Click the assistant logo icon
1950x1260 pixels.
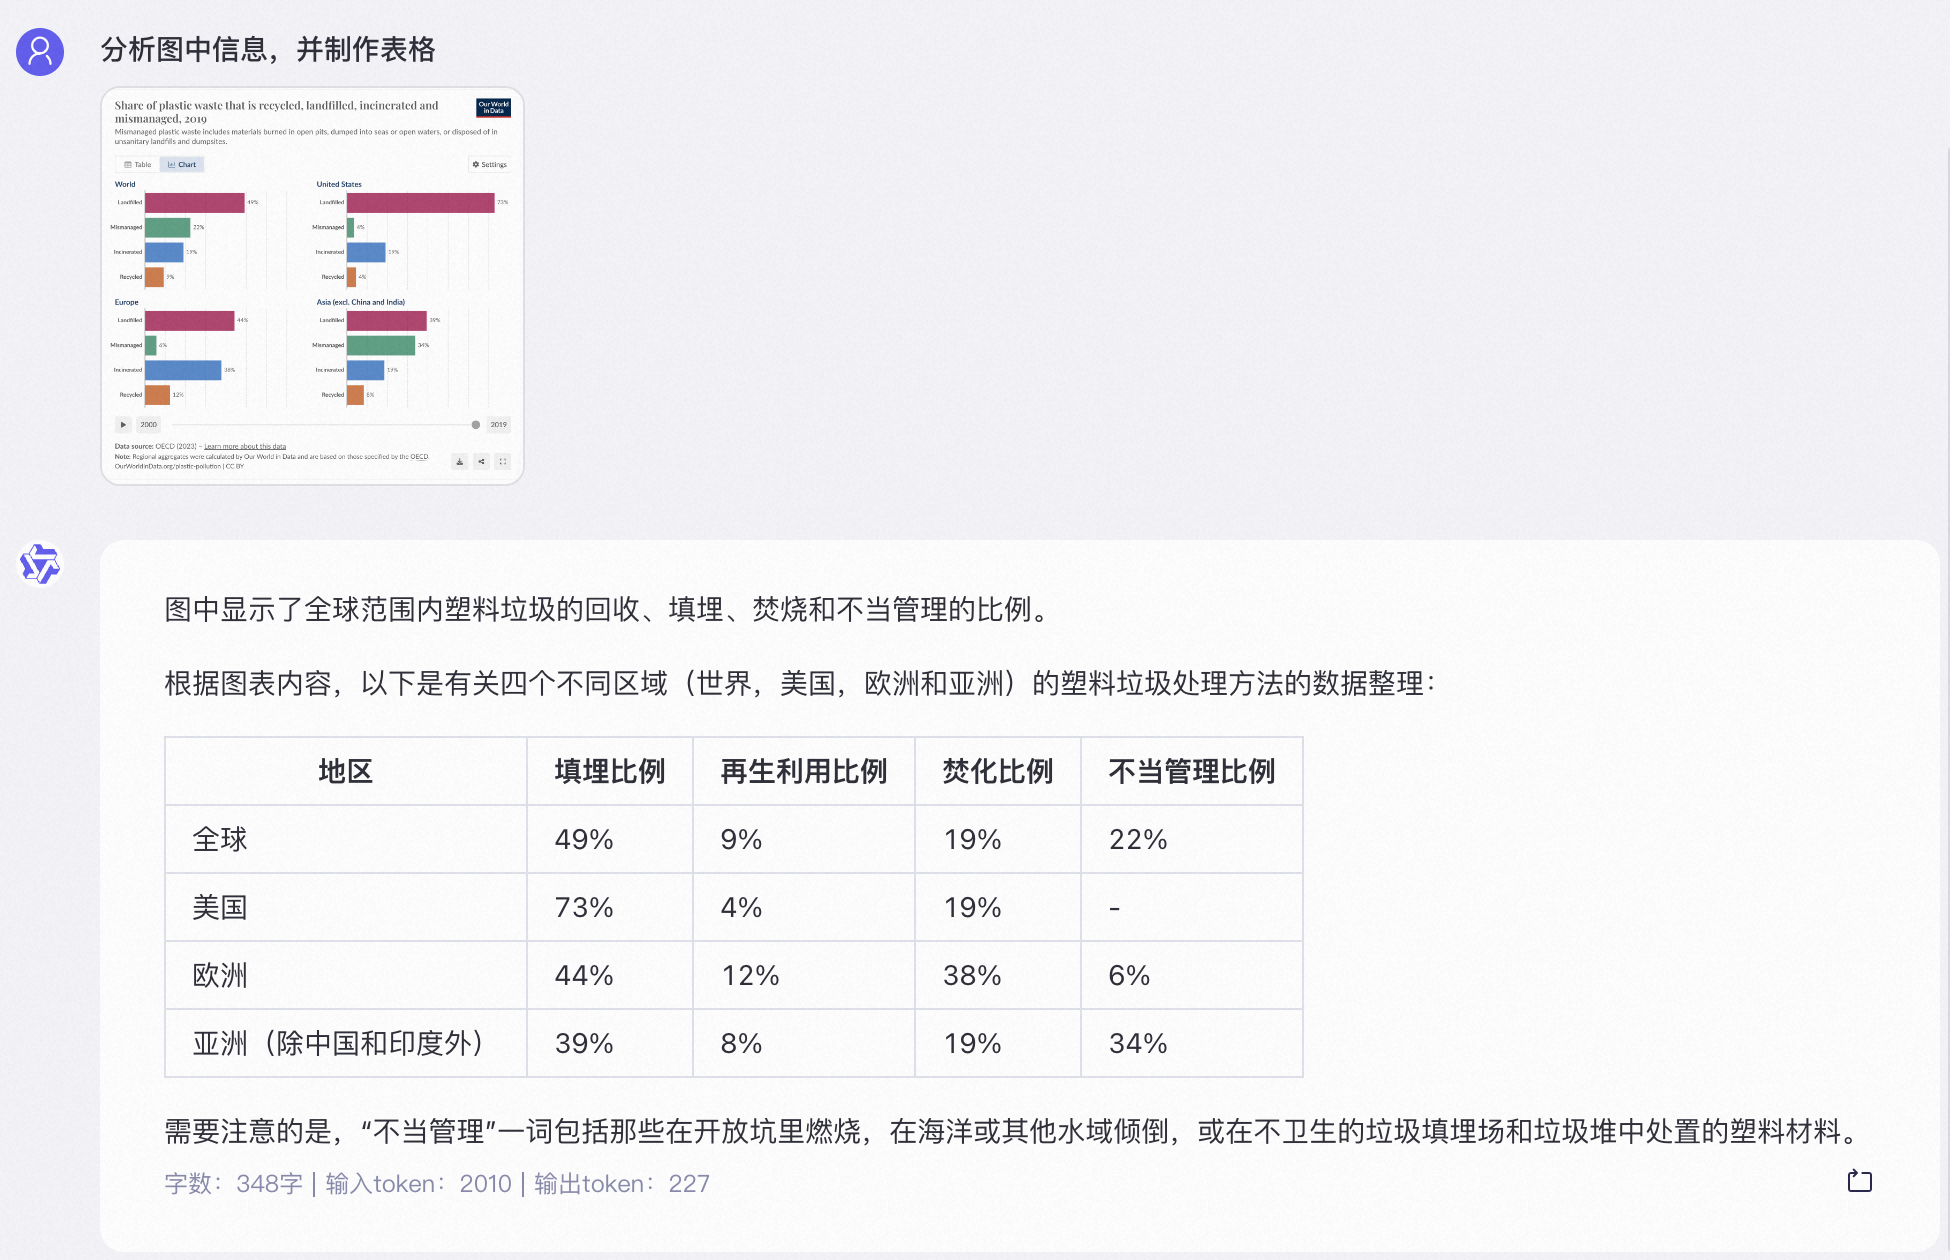(x=40, y=564)
